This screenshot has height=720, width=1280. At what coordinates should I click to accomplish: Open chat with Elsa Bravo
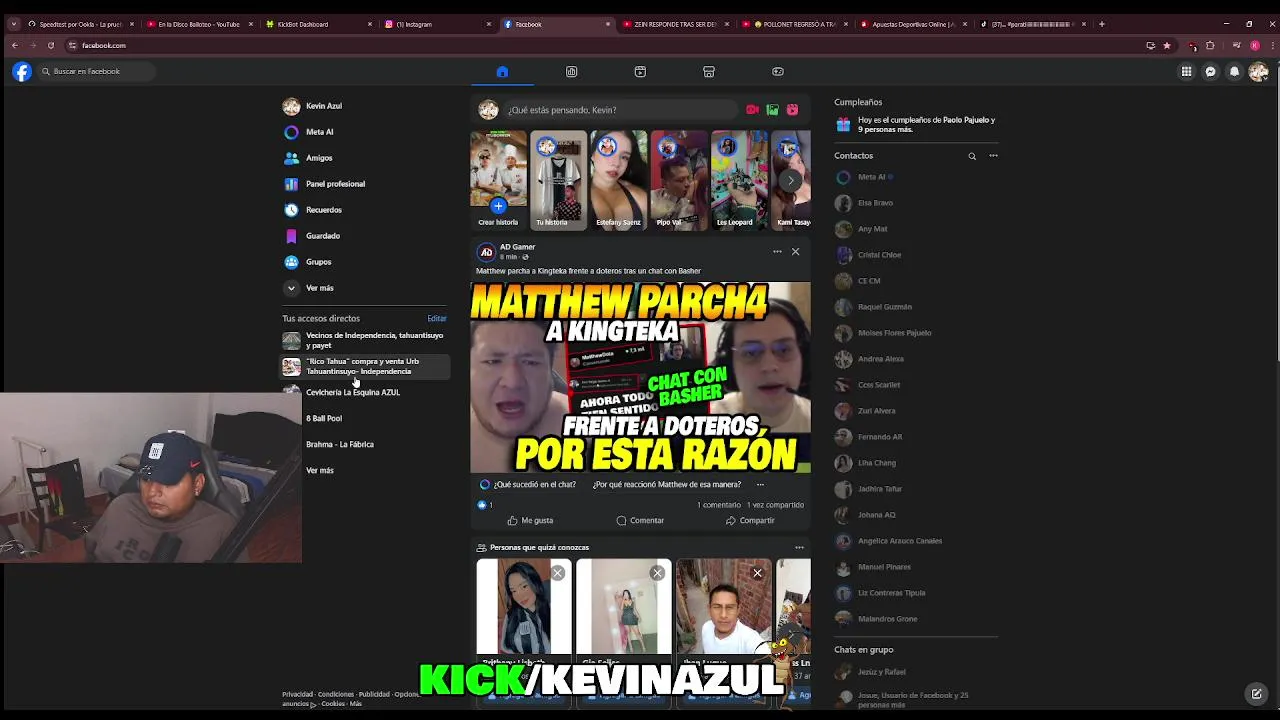pos(916,203)
